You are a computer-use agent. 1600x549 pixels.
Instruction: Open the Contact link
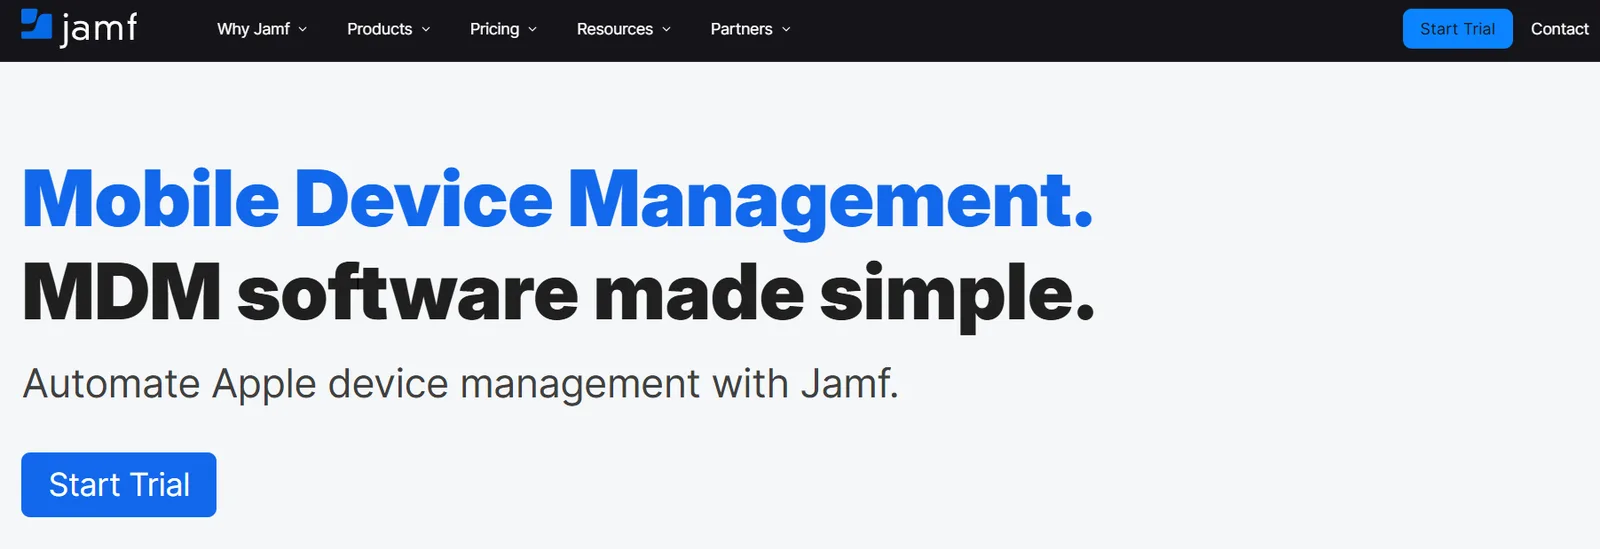point(1559,29)
